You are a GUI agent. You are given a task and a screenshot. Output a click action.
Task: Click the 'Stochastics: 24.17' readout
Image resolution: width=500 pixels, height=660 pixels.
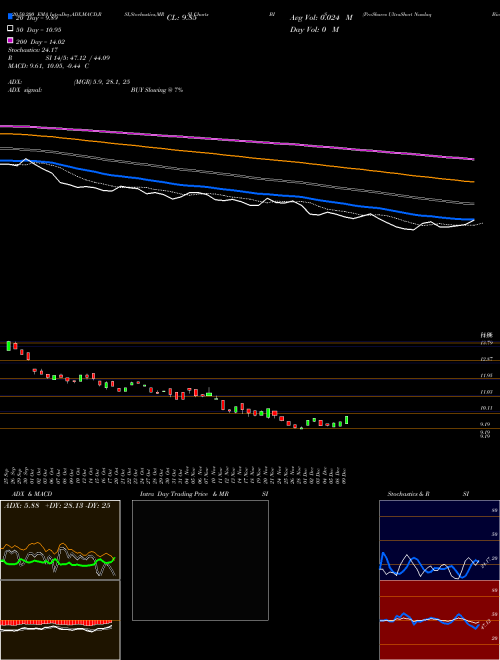point(32,50)
